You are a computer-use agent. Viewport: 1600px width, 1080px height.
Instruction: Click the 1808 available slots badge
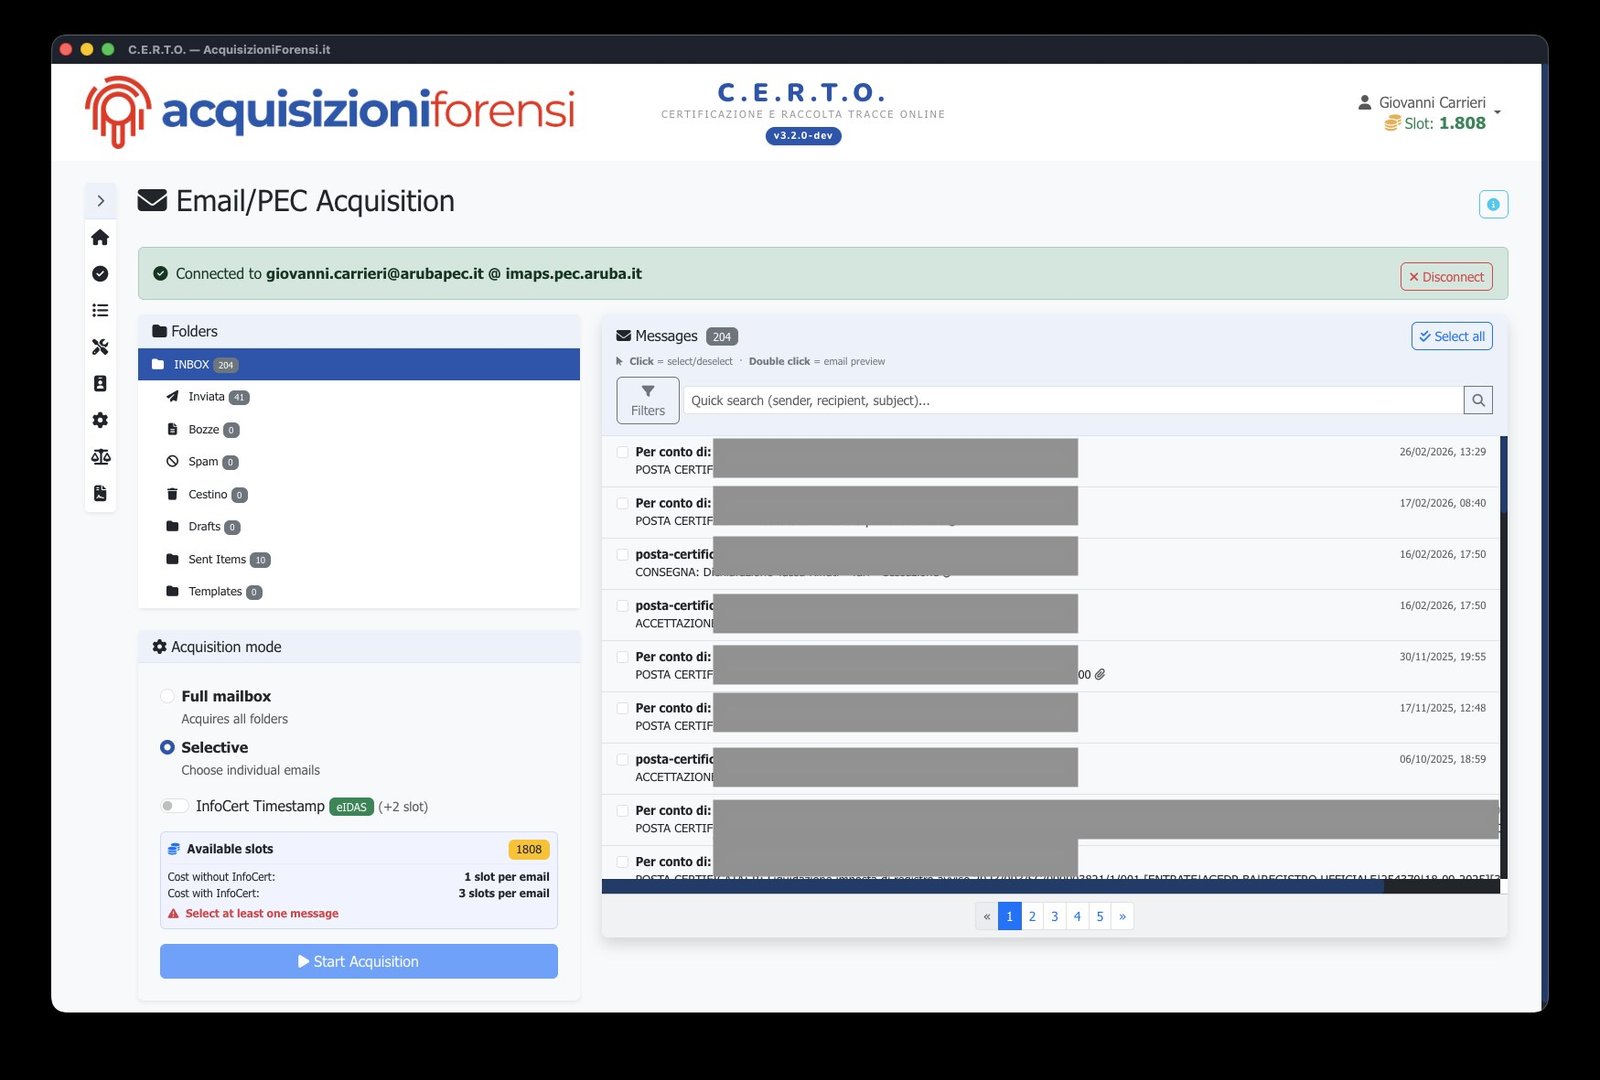coord(529,849)
